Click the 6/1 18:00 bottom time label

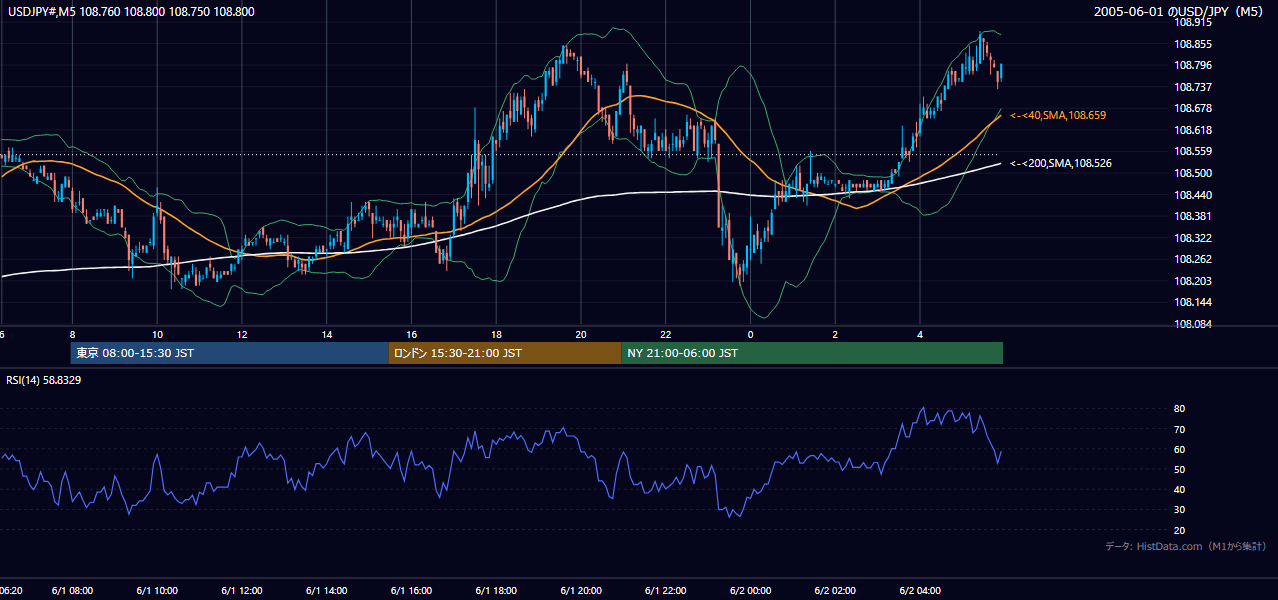496,591
